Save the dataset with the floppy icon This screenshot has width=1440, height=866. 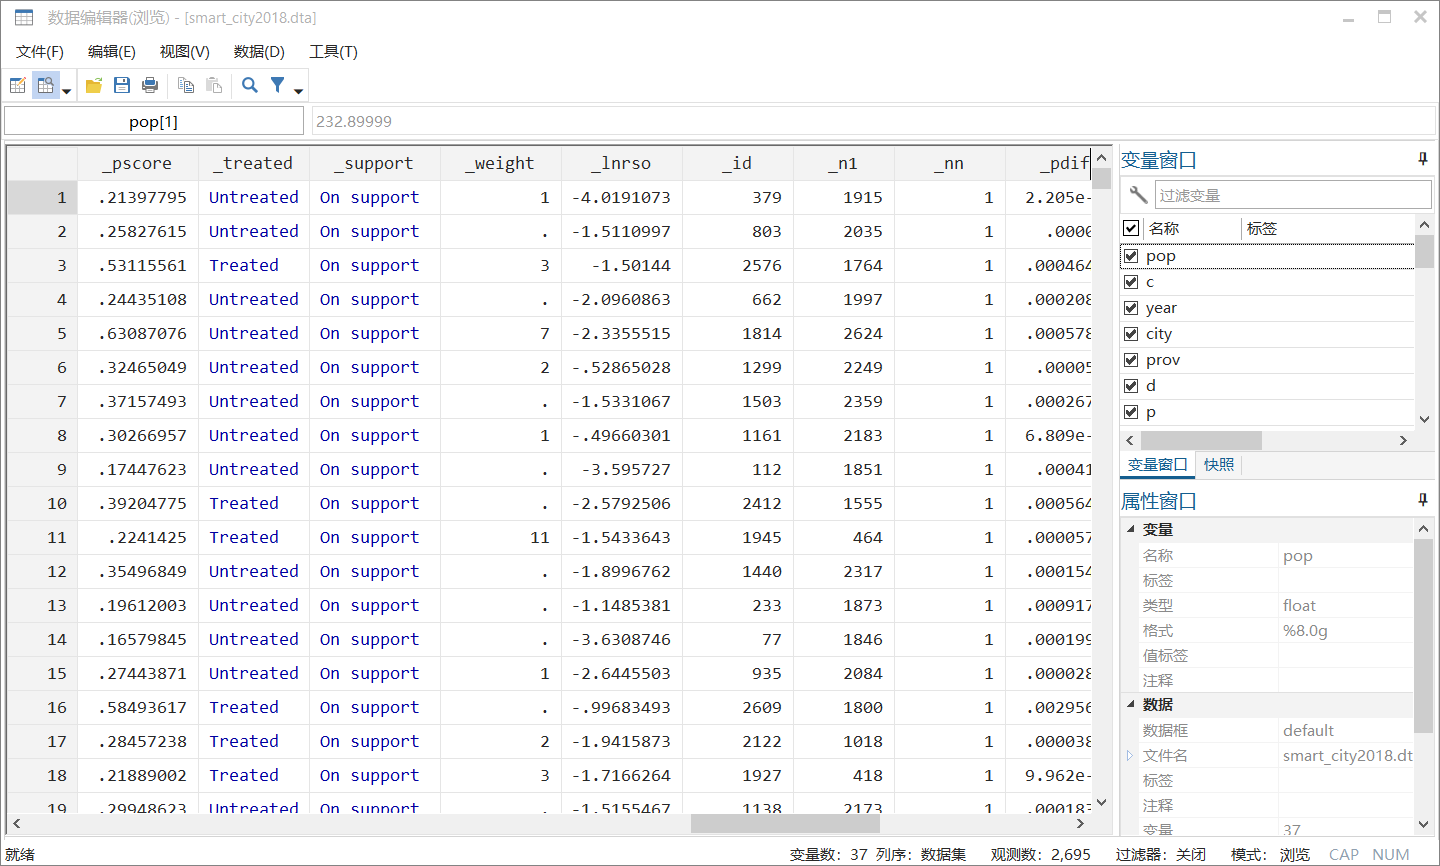coord(122,86)
